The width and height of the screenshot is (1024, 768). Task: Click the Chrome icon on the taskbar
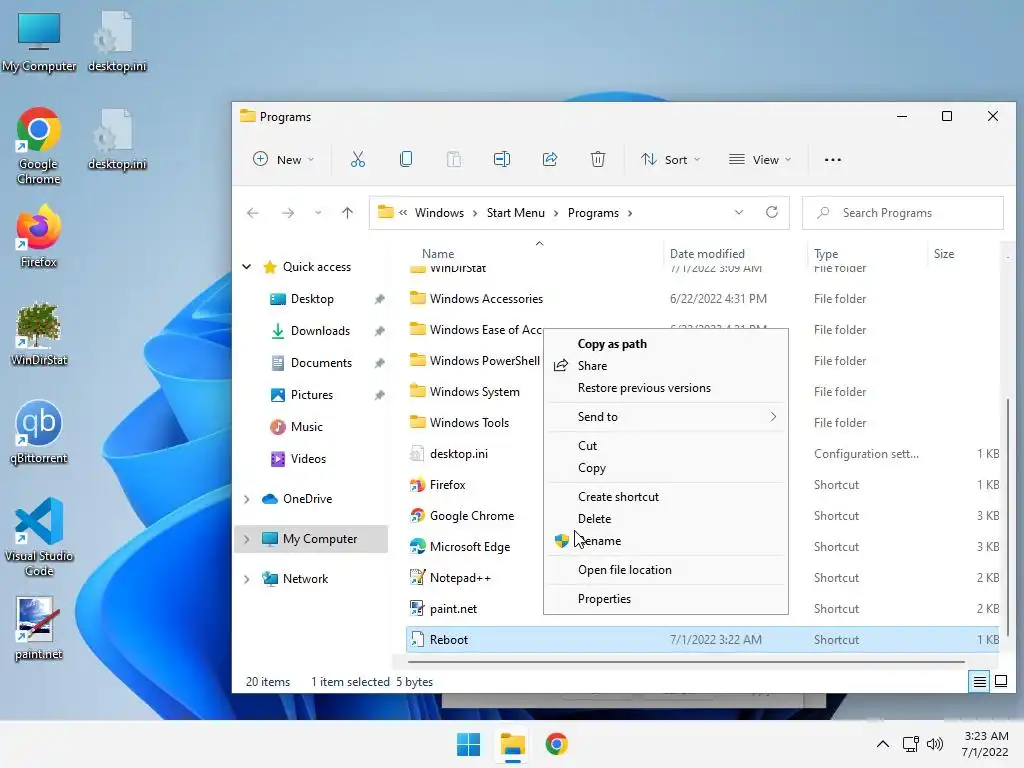(x=556, y=744)
